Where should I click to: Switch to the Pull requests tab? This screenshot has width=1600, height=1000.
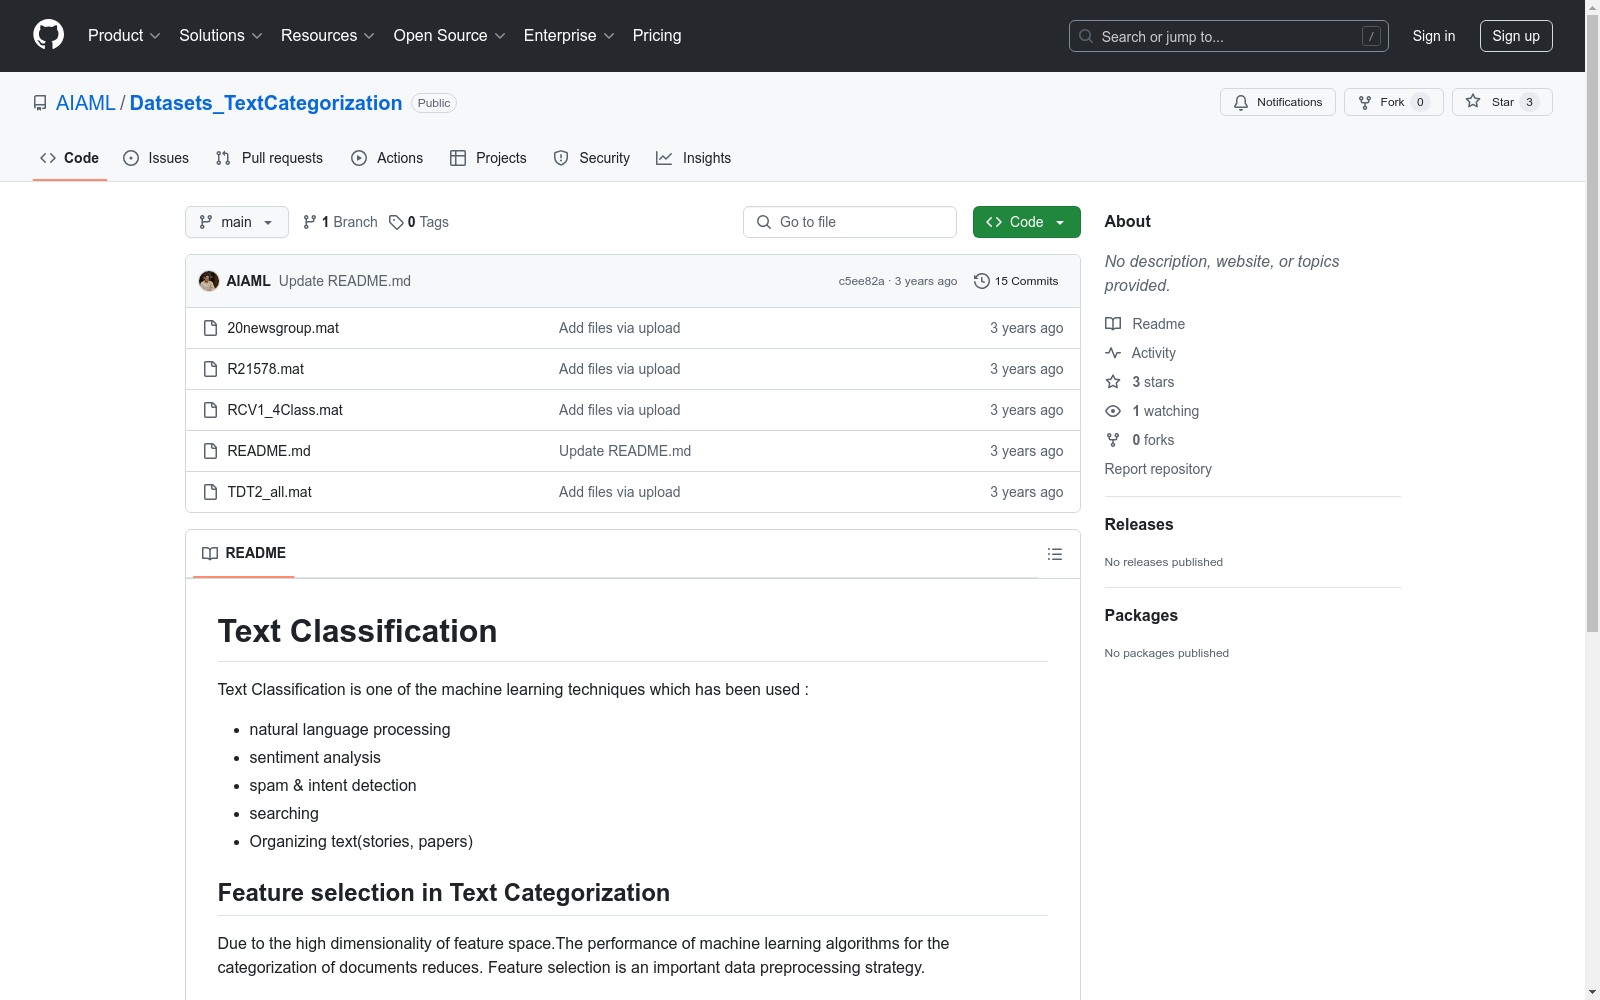click(x=269, y=158)
